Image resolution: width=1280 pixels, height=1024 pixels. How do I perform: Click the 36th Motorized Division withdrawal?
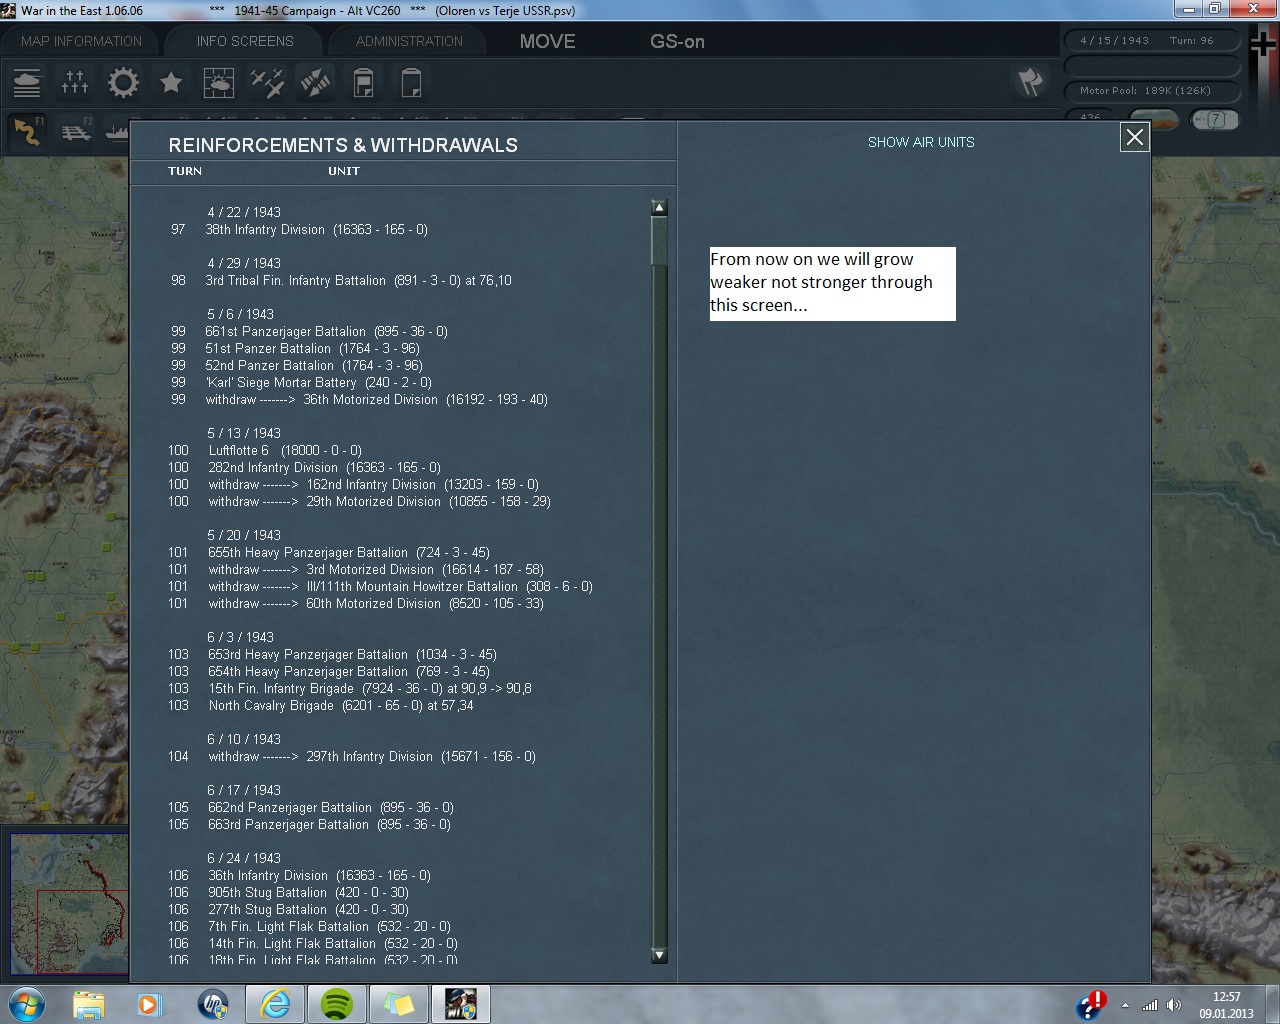376,399
